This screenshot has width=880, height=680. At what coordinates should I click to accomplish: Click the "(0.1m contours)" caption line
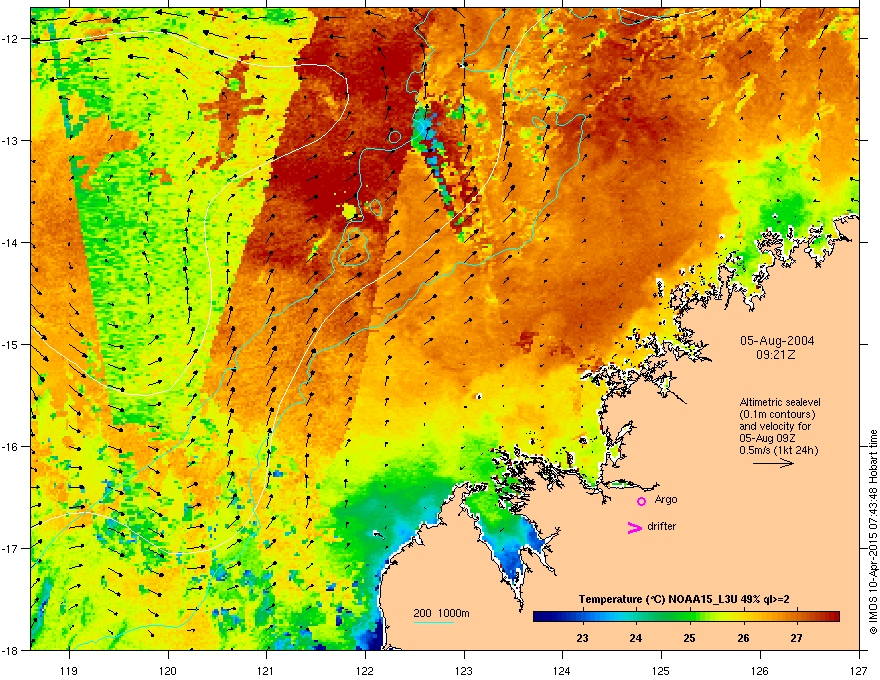click(x=777, y=415)
